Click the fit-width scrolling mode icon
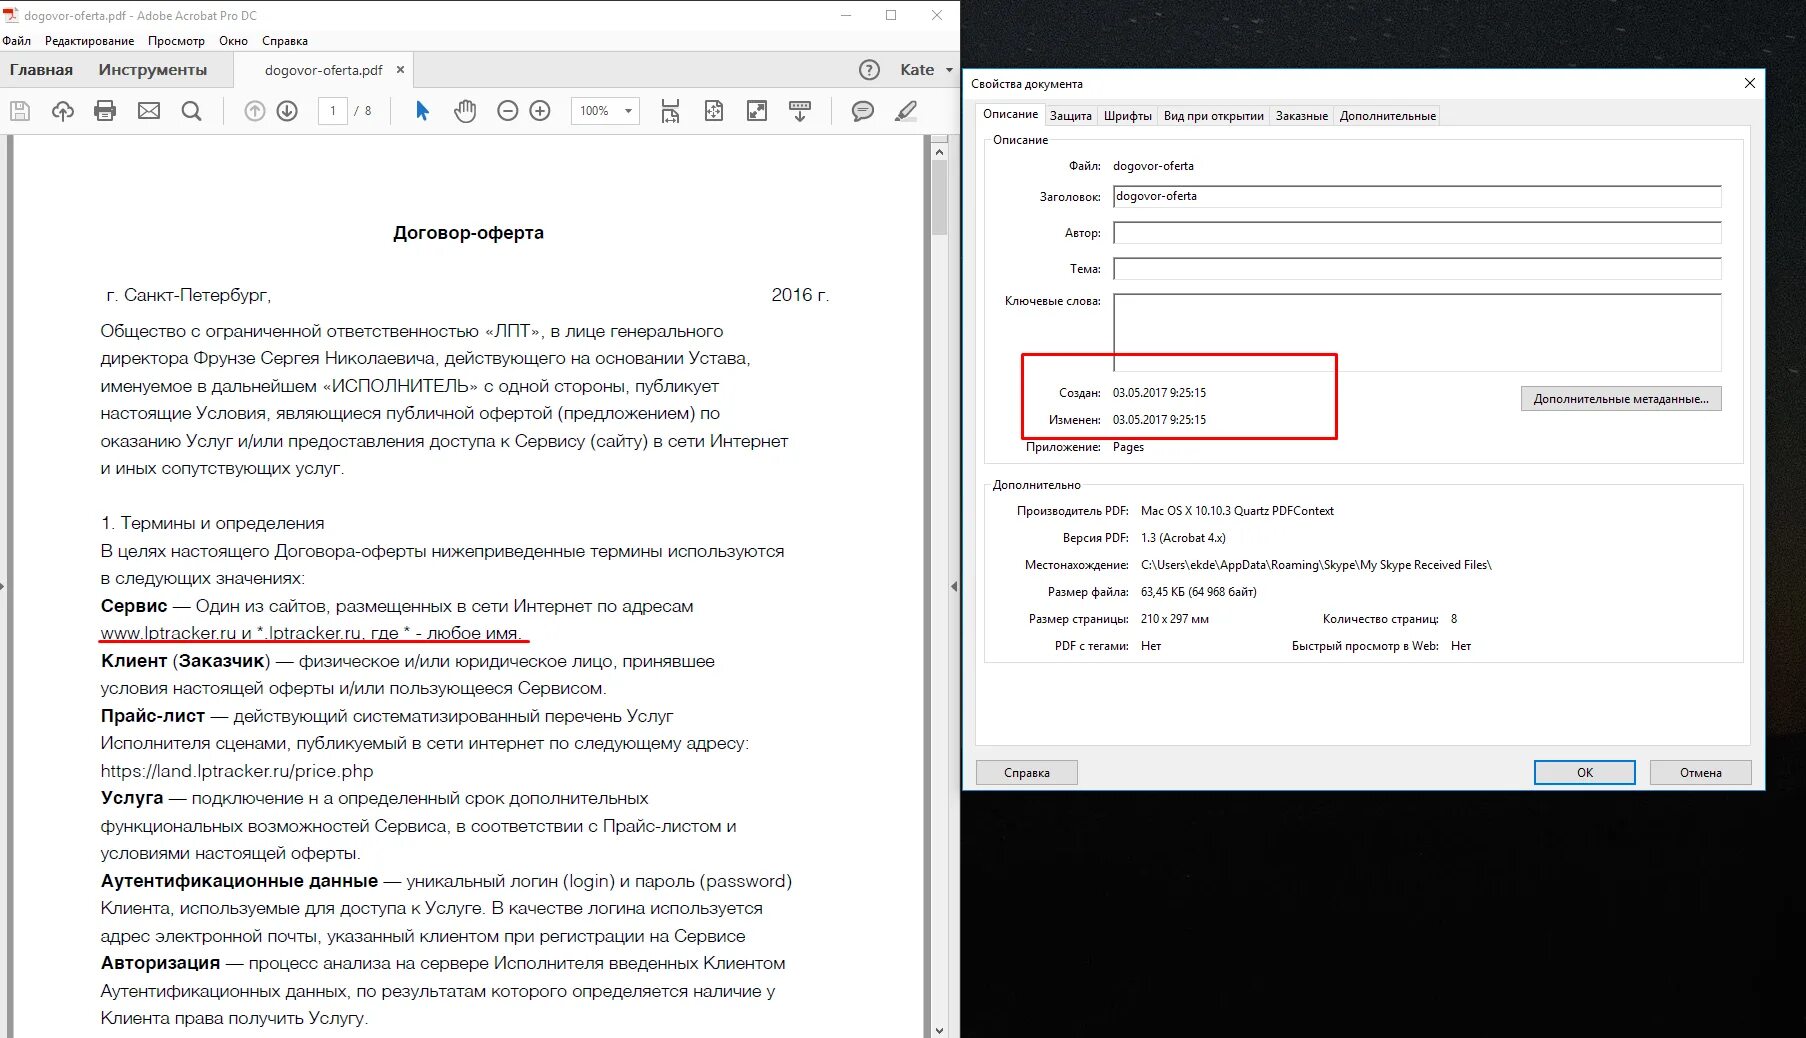This screenshot has width=1806, height=1038. point(670,111)
